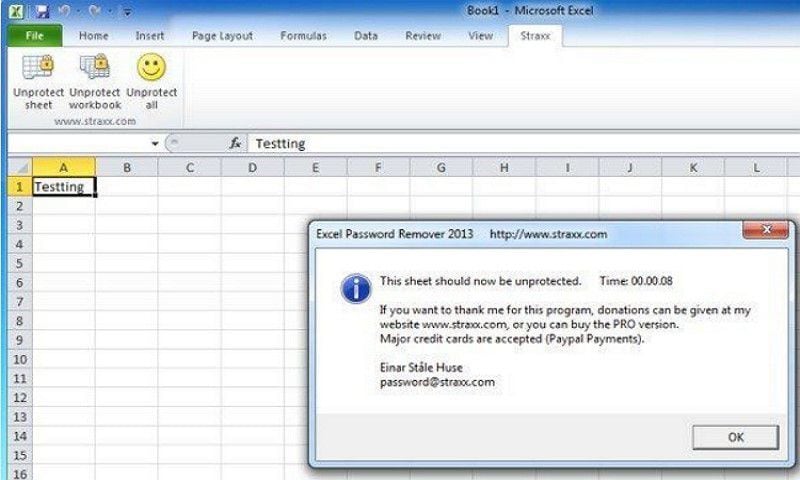Click the fx insert function icon
800x480 pixels.
tap(235, 143)
